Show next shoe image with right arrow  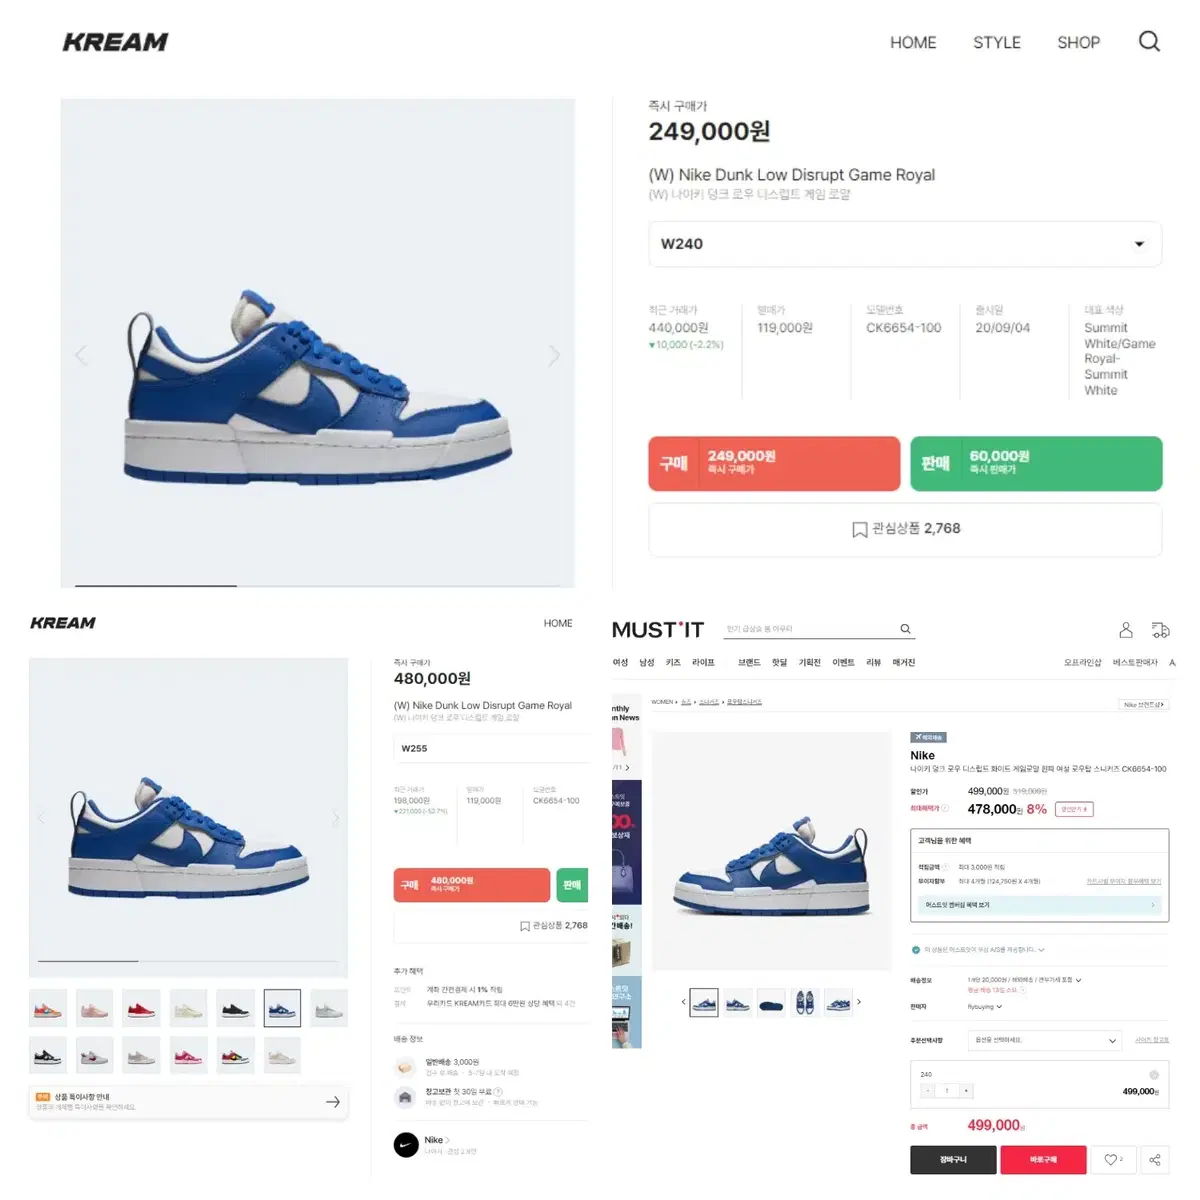[554, 355]
